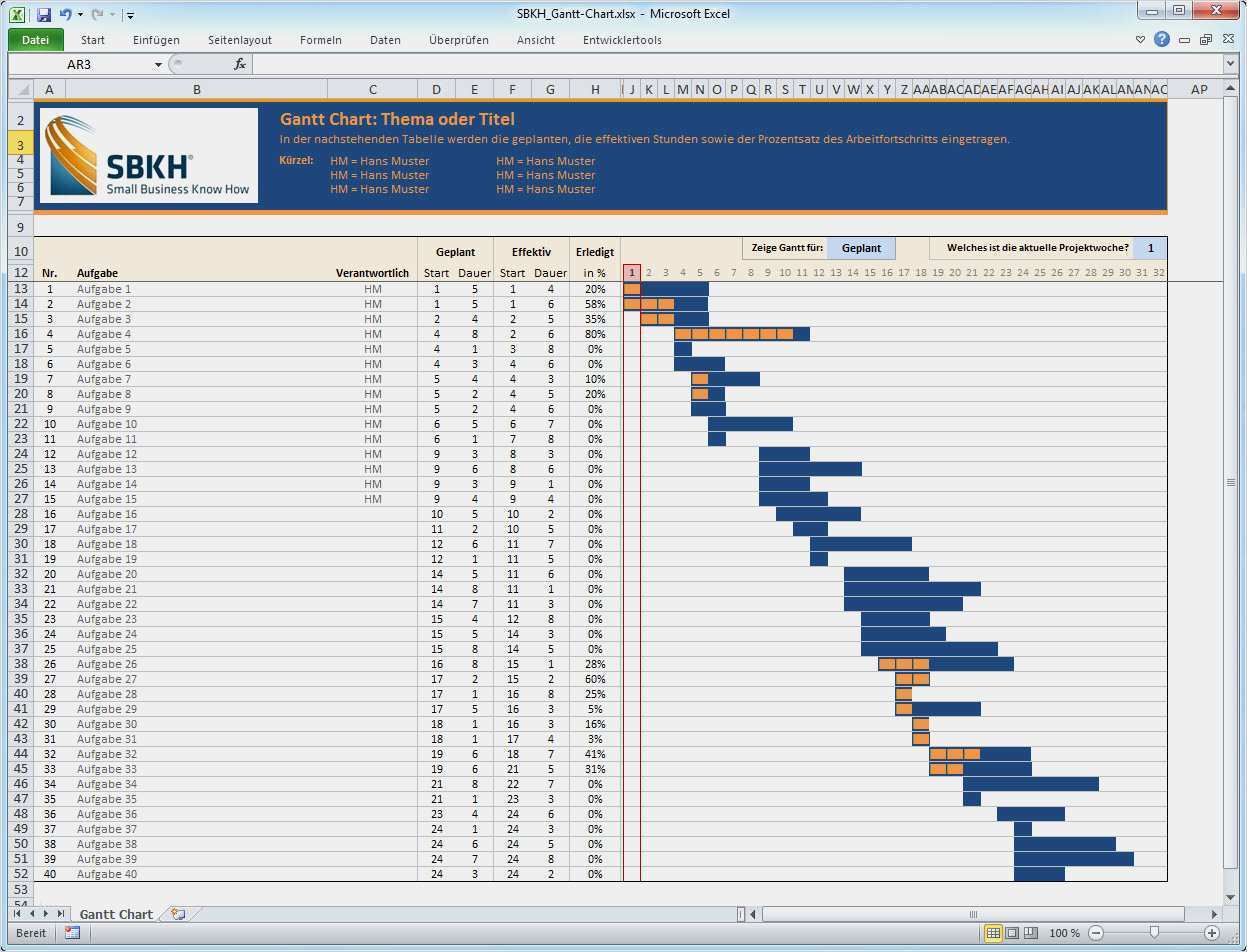The width and height of the screenshot is (1247, 952).
Task: Switch to Page Layout view in status bar
Action: pyautogui.click(x=1012, y=933)
